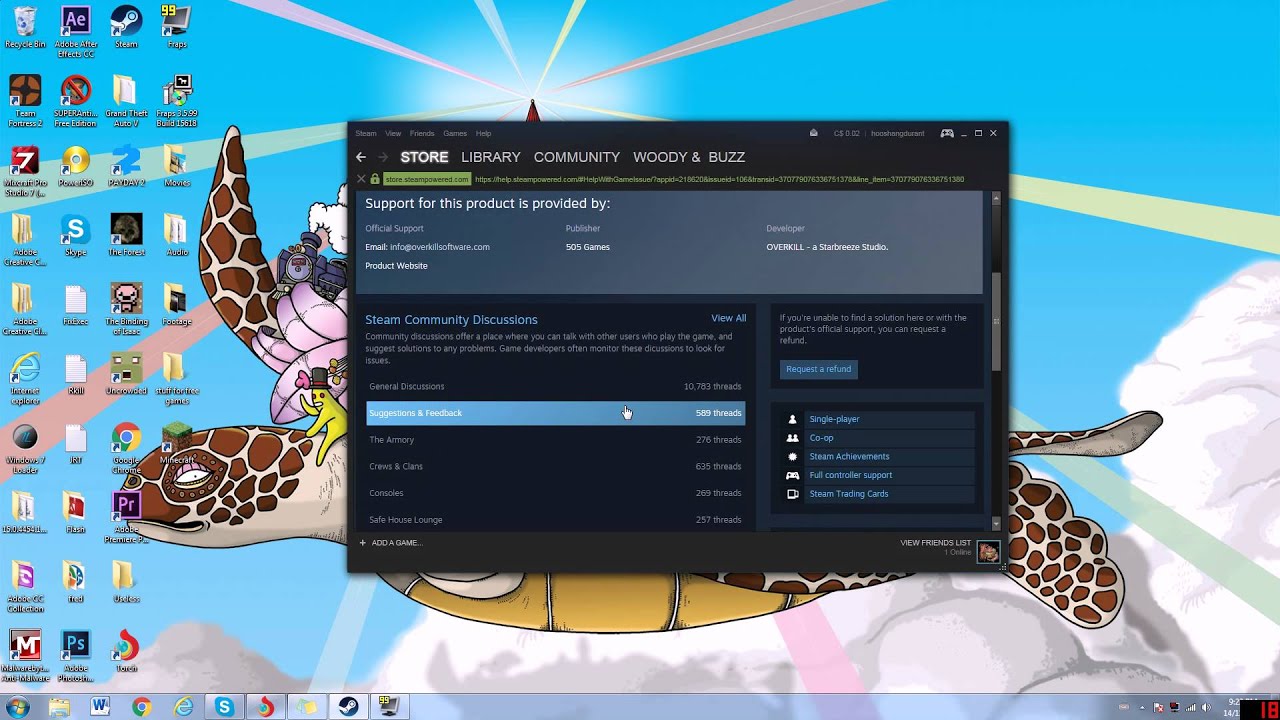
Task: Click the Steam URL address text
Action: pos(719,179)
